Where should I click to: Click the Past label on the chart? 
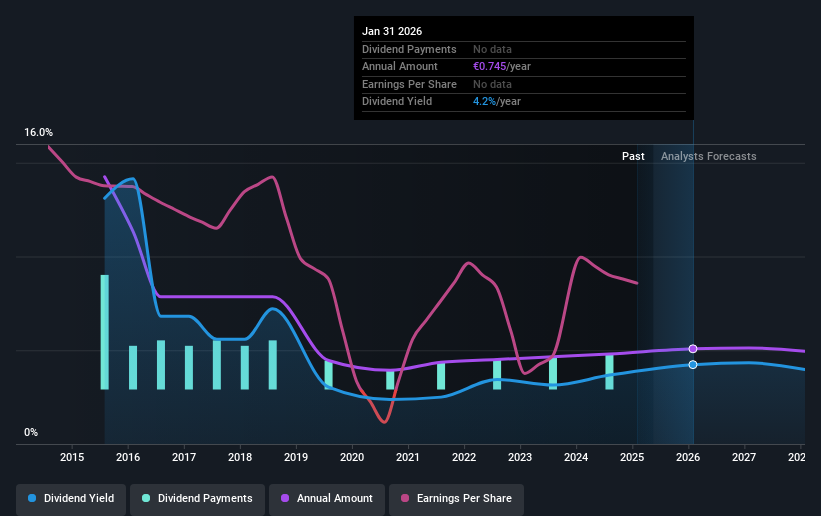[x=633, y=156]
